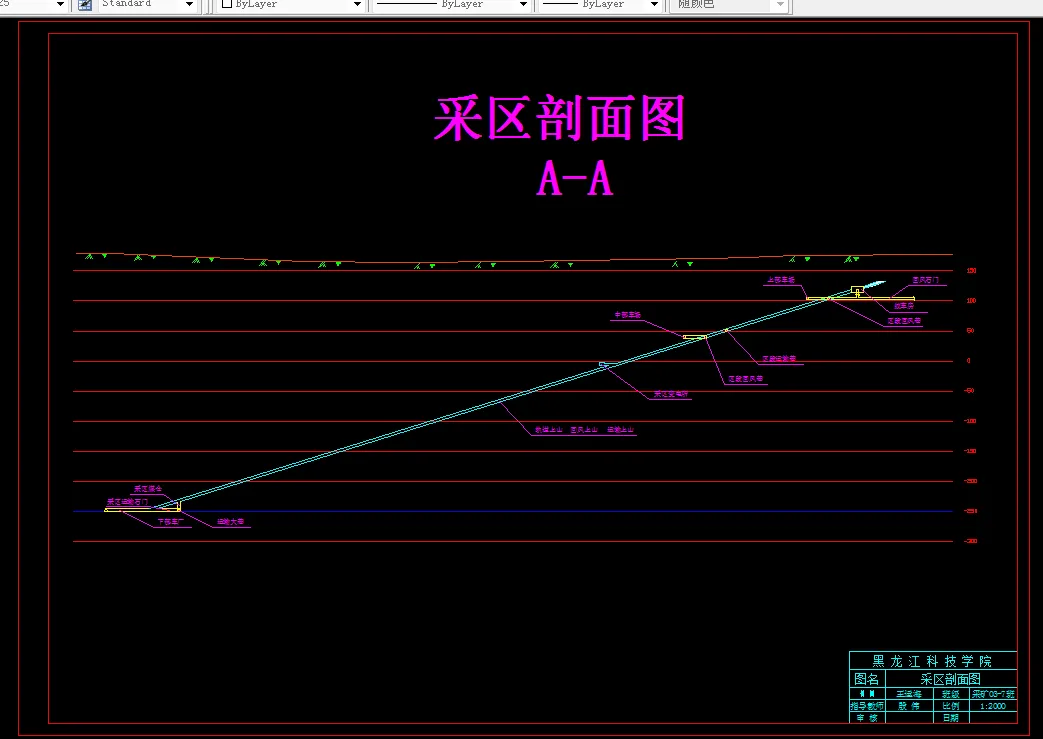The image size is (1043, 739).
Task: Select the 上部车场 annotation label
Action: coord(781,280)
